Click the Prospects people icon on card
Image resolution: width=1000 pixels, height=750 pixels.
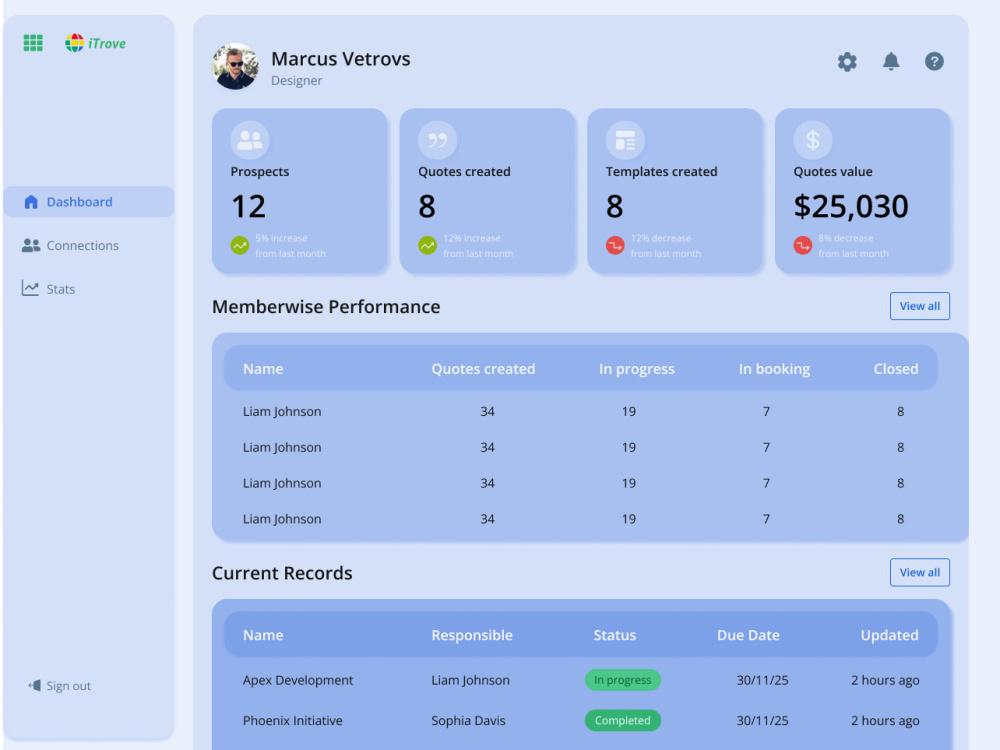pyautogui.click(x=250, y=140)
